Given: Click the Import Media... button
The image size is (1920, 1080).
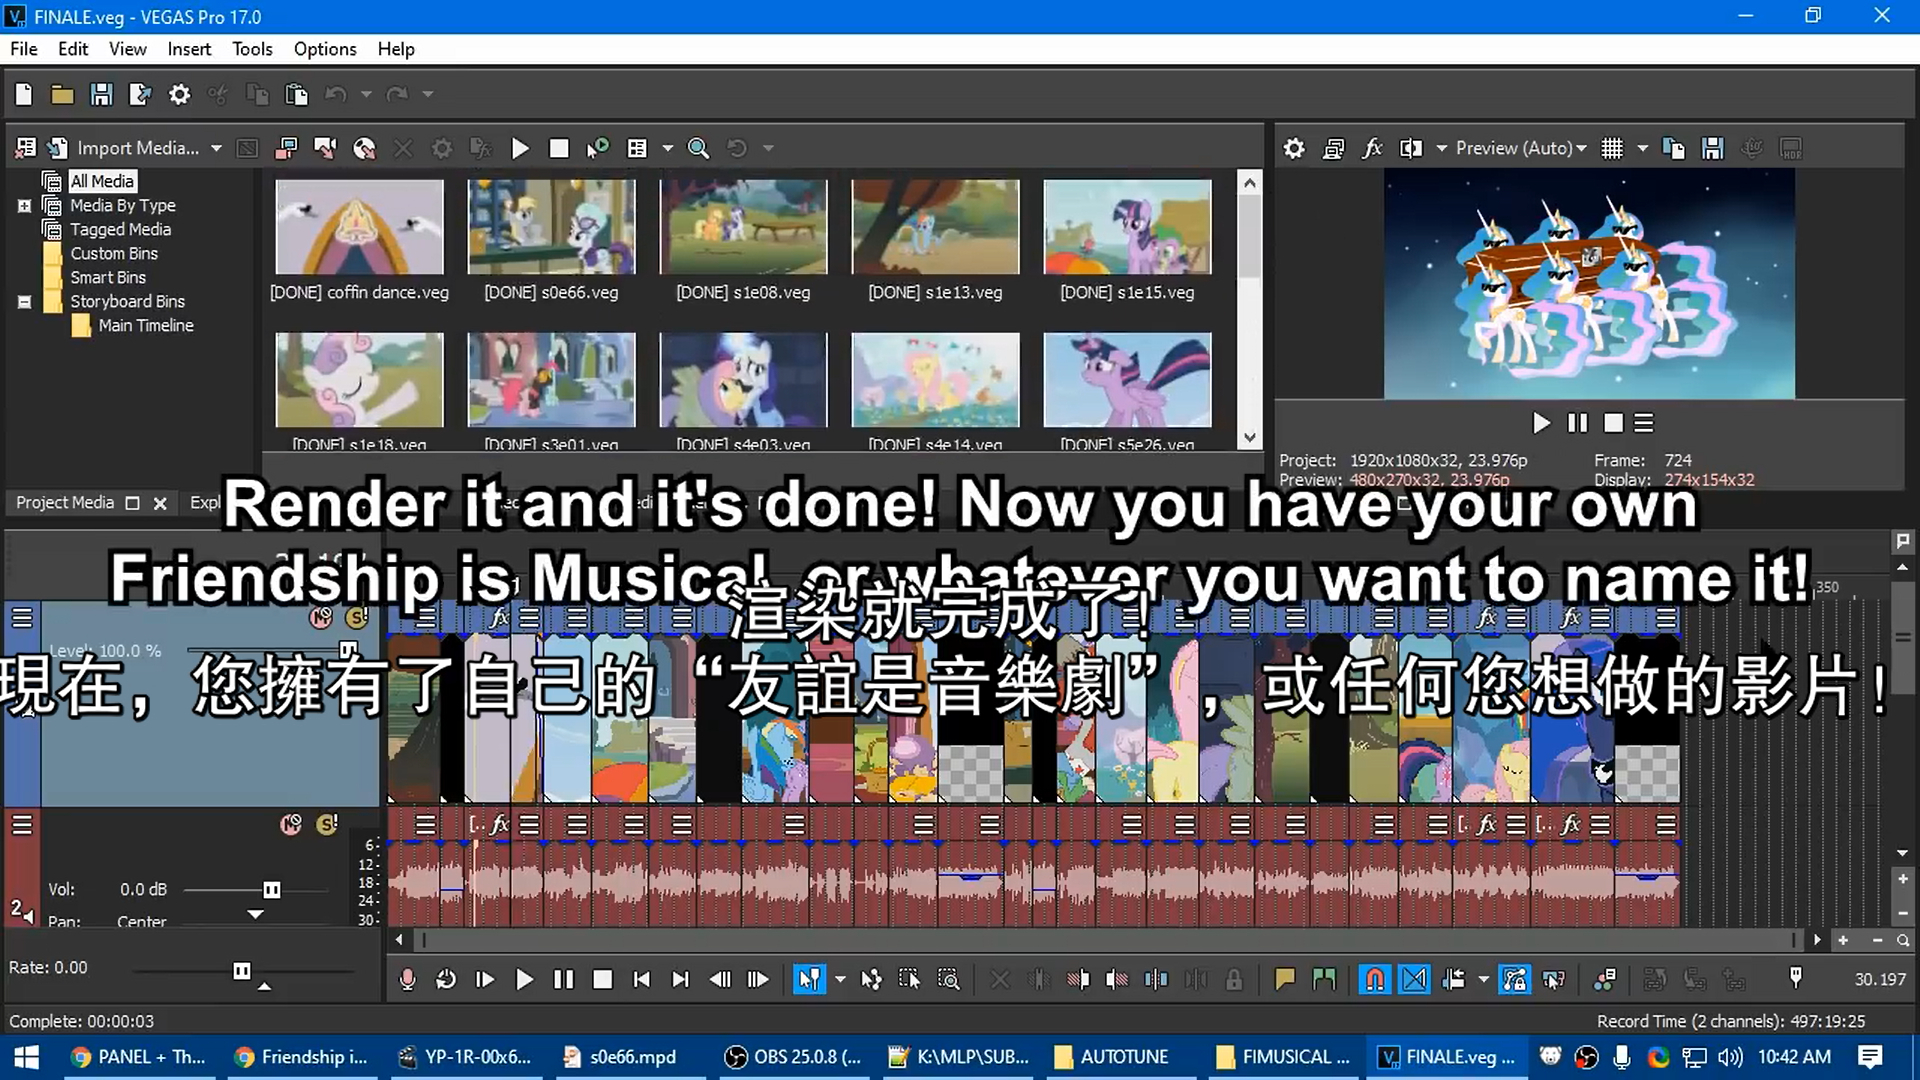Looking at the screenshot, I should click(x=138, y=148).
